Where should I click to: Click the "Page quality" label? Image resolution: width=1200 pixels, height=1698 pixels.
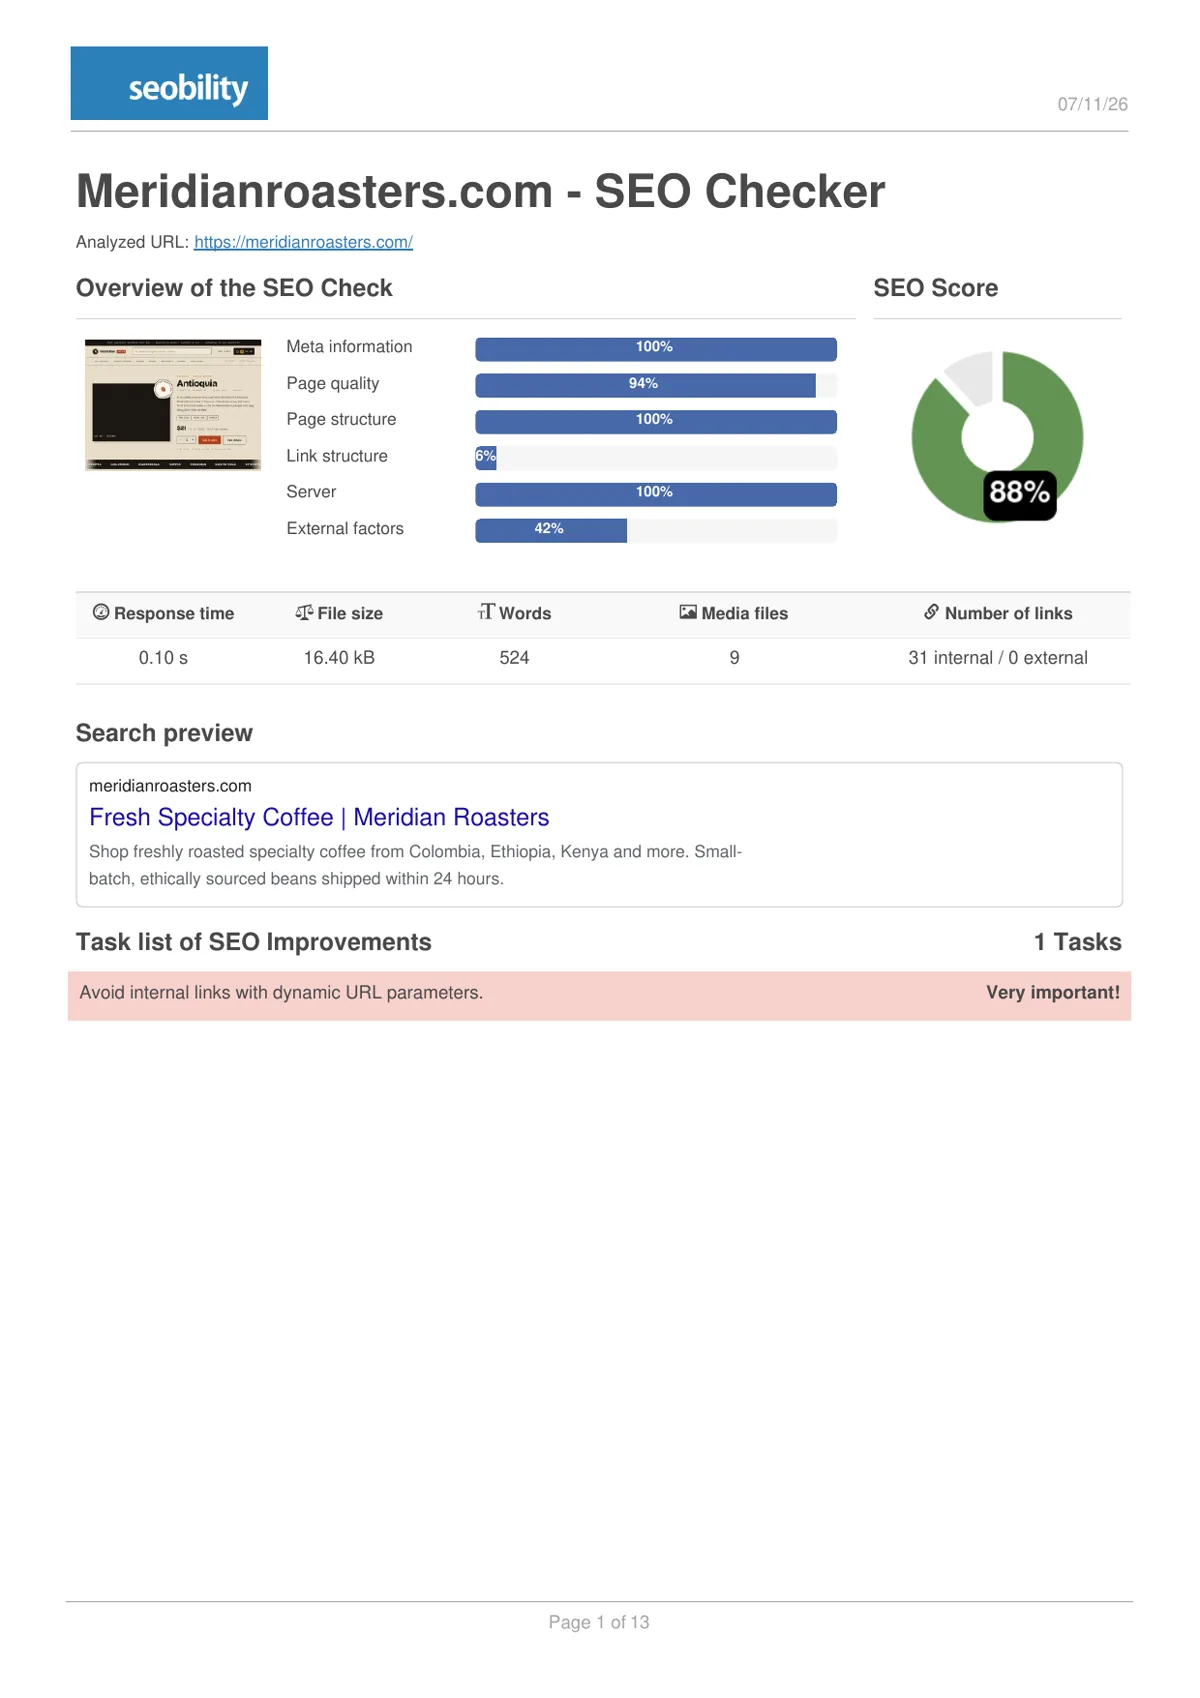click(x=333, y=384)
